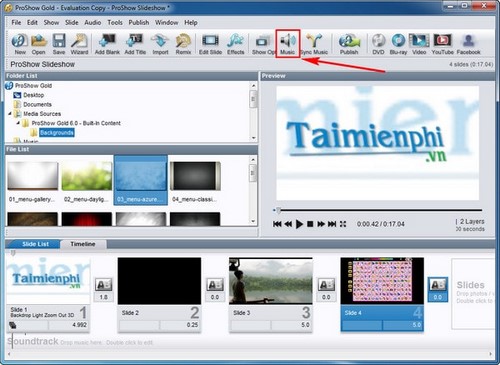Click the YouTube publish icon
Viewport: 500px width, 365px height.
pyautogui.click(x=442, y=44)
